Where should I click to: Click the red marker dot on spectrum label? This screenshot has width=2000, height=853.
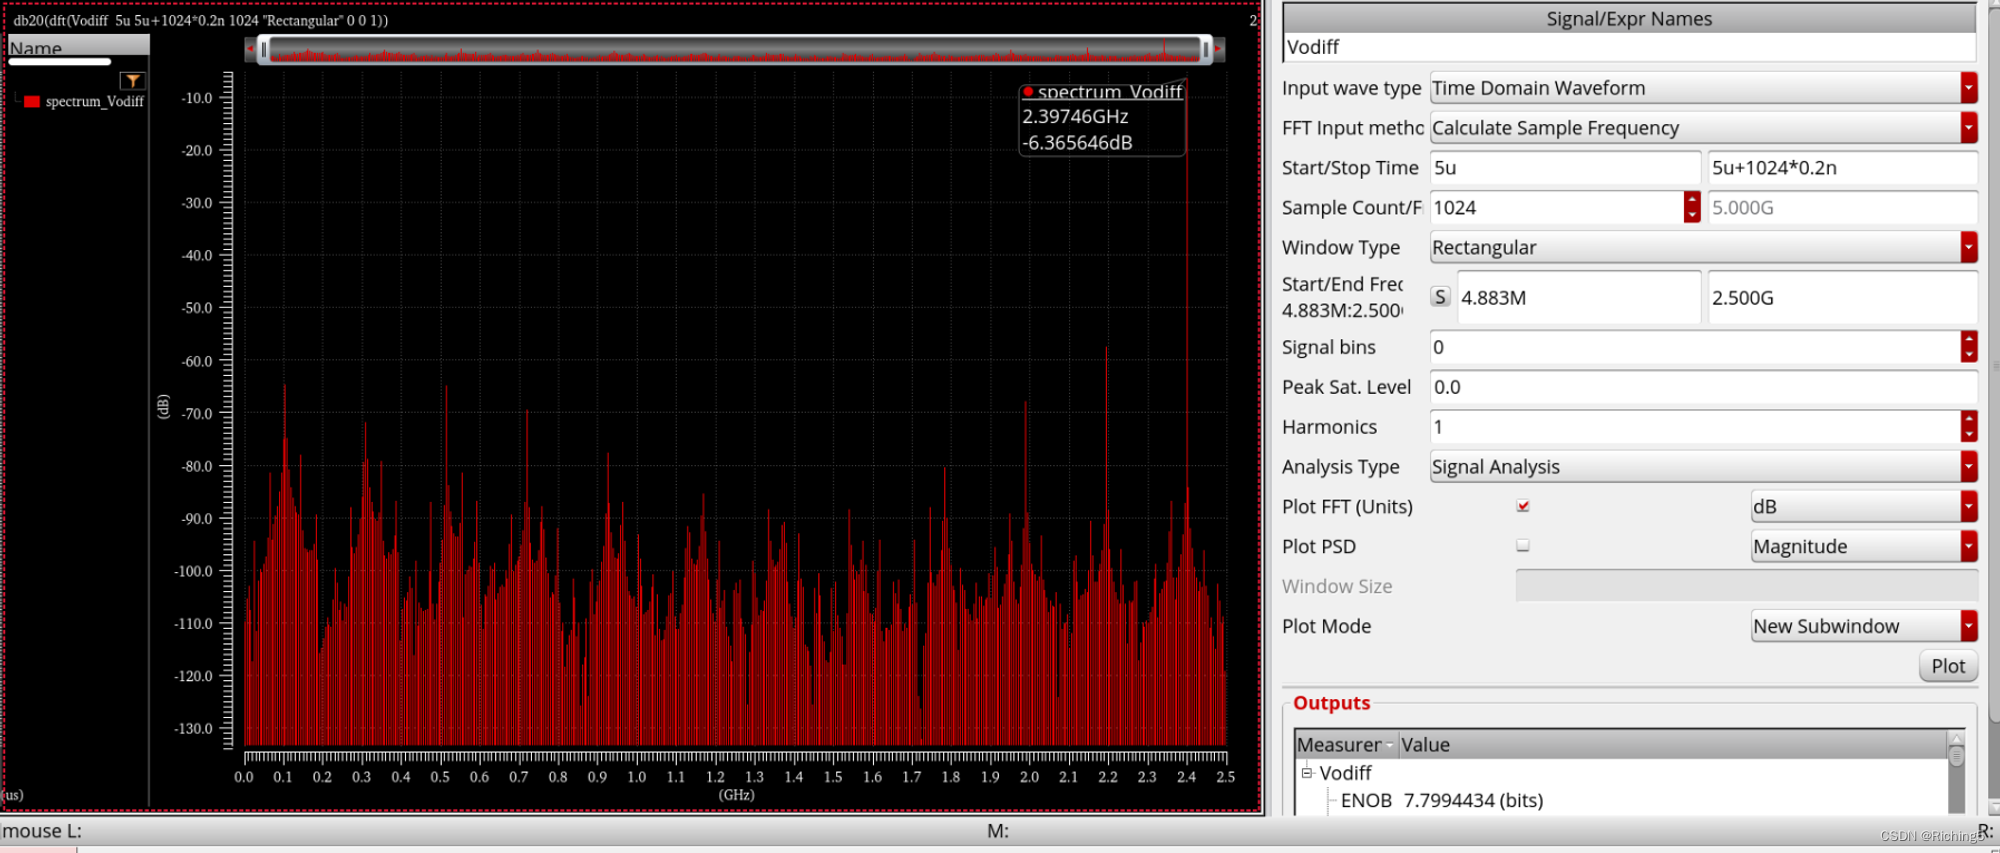point(1028,92)
